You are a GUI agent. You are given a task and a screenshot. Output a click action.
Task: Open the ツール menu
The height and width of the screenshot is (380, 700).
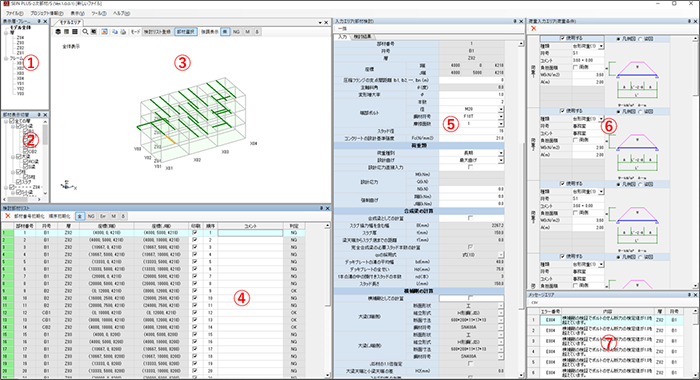(x=99, y=13)
